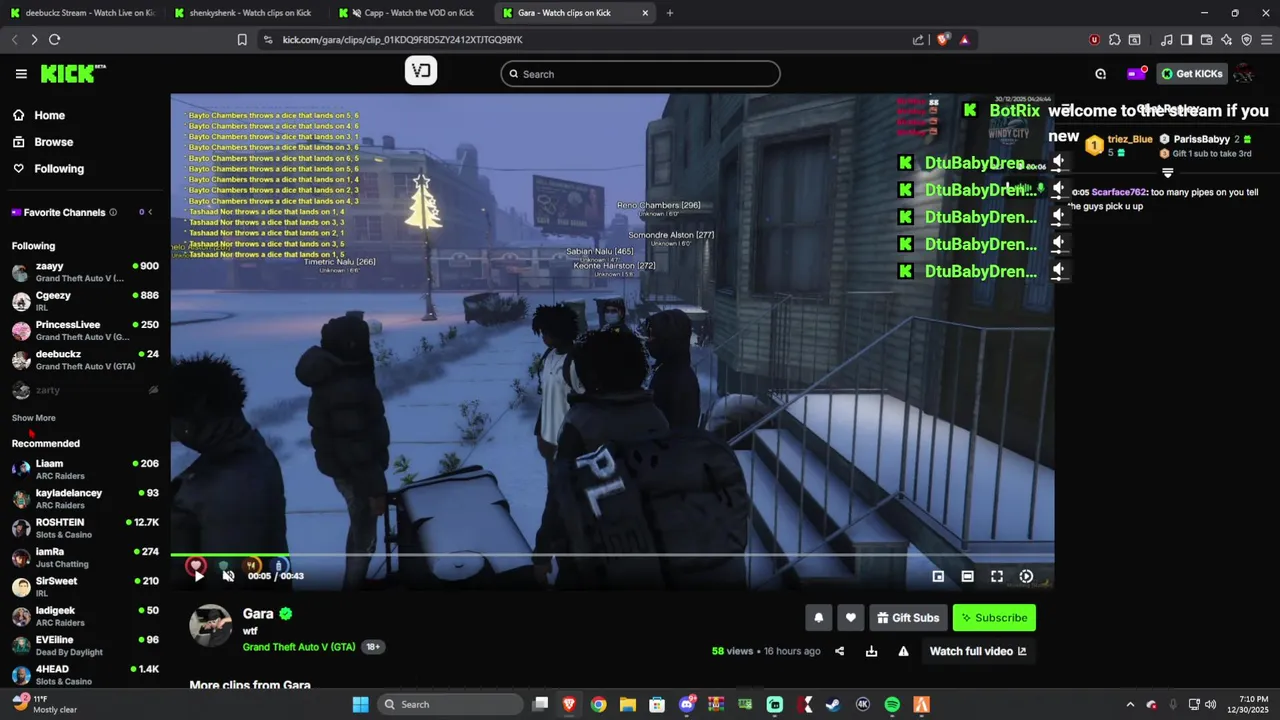
Task: Open video playback settings
Action: 1026,576
